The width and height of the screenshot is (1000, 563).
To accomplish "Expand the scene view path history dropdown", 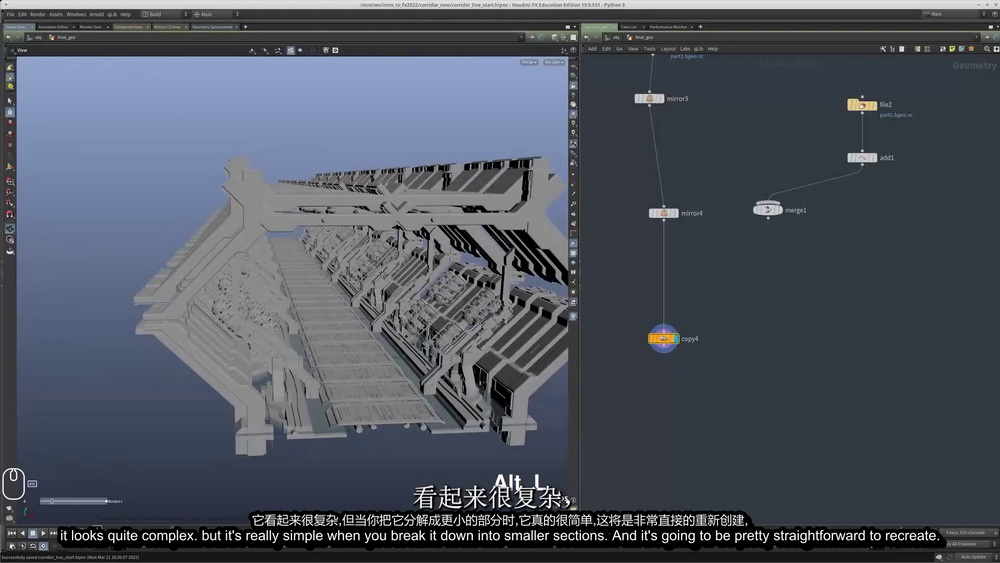I will click(x=521, y=37).
